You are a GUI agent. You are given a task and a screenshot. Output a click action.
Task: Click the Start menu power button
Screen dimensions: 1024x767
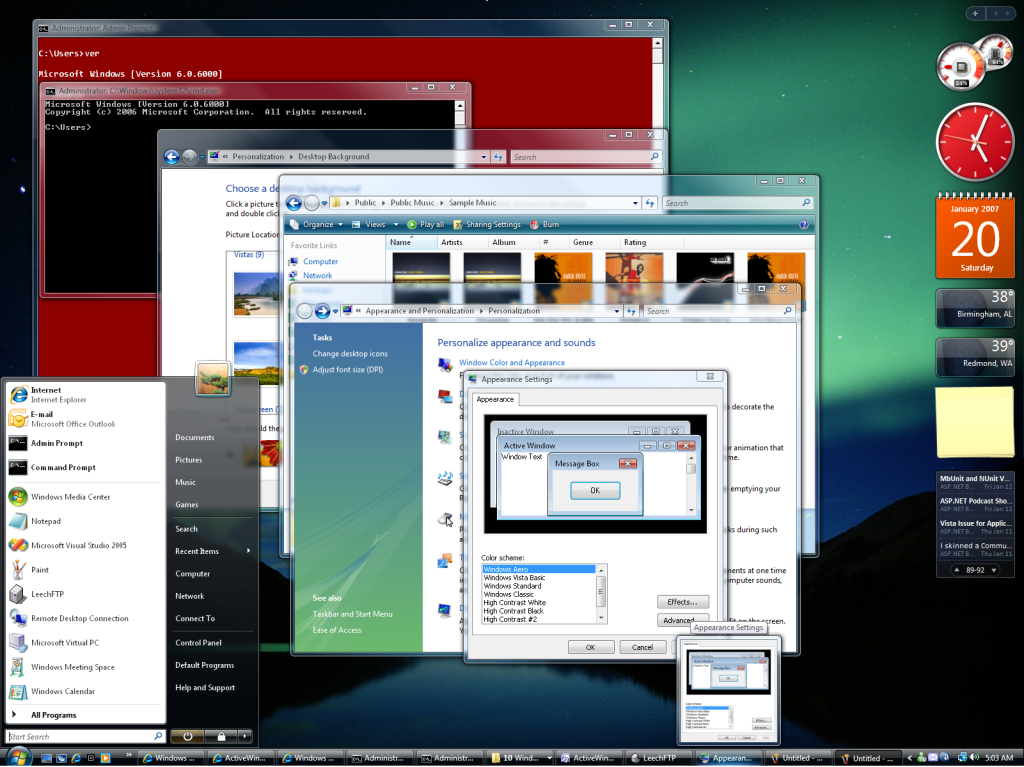[187, 736]
